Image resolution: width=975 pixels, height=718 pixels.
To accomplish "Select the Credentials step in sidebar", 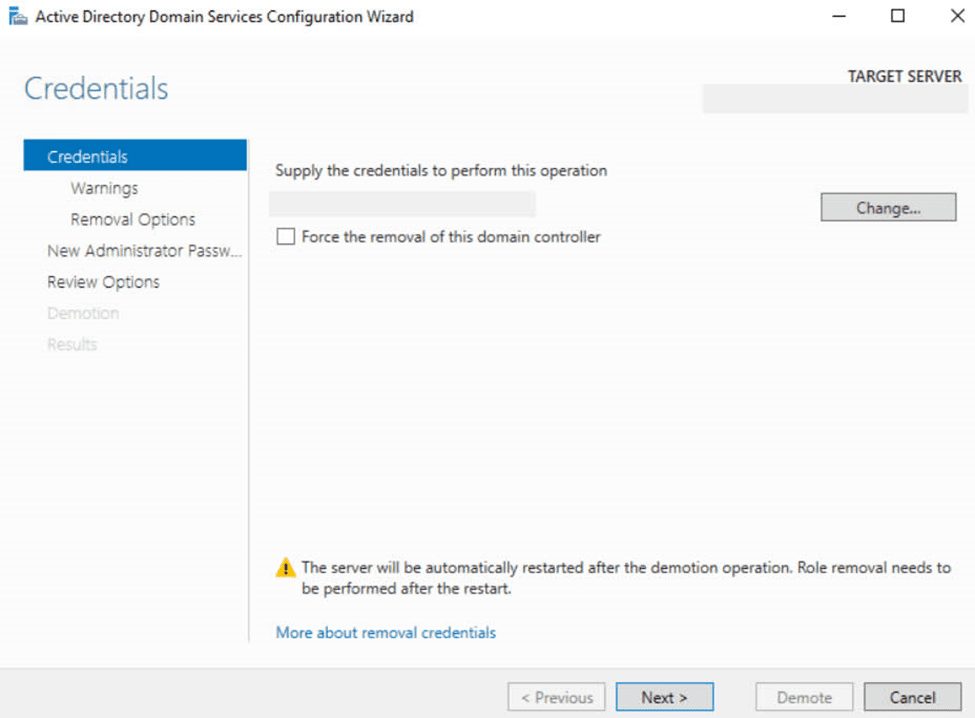I will coord(135,155).
